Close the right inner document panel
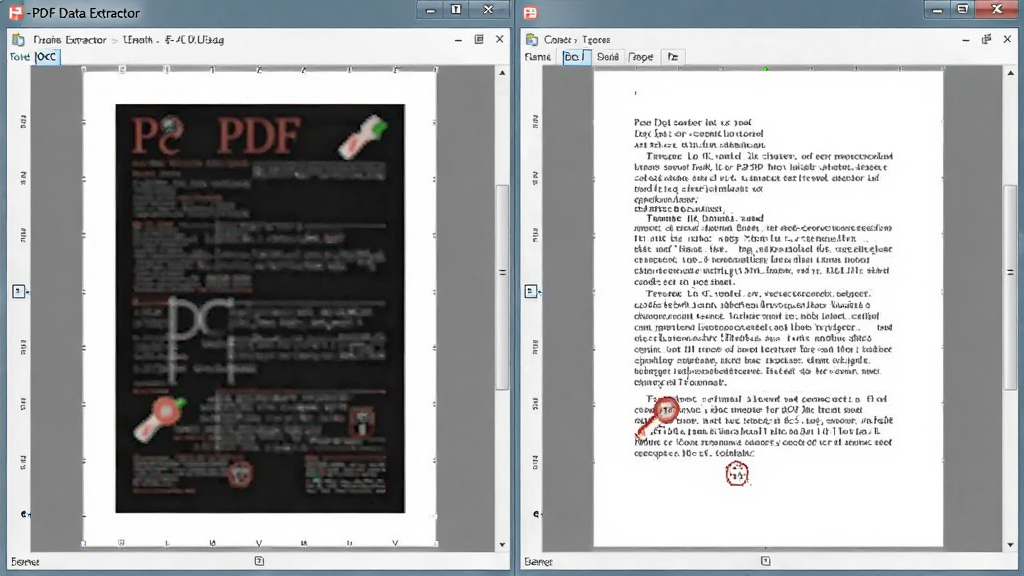Image resolution: width=1024 pixels, height=576 pixels. [x=1007, y=39]
